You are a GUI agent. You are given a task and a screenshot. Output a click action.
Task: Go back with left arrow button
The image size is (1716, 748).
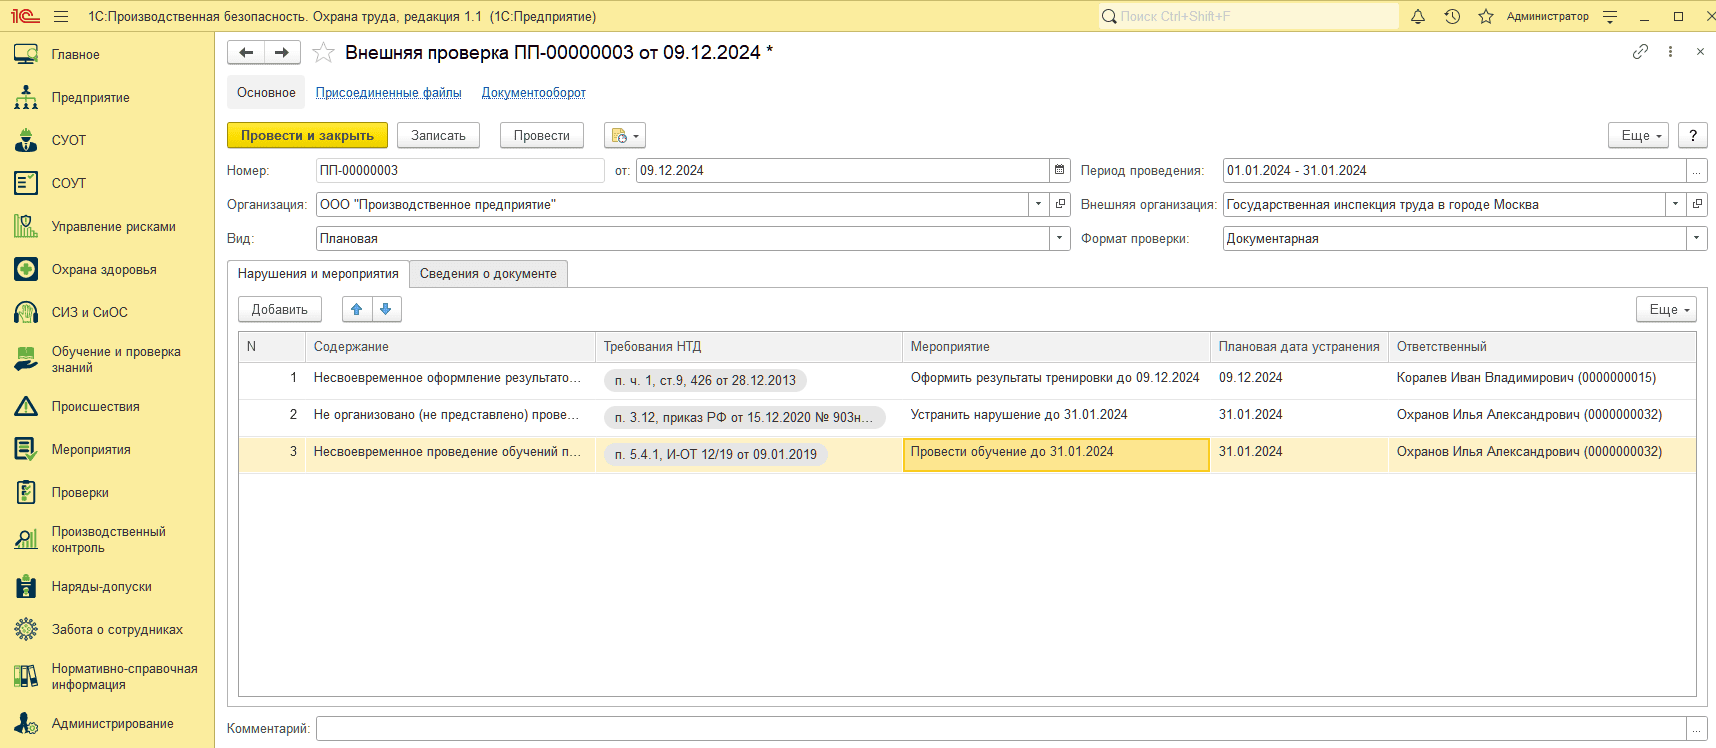point(246,53)
